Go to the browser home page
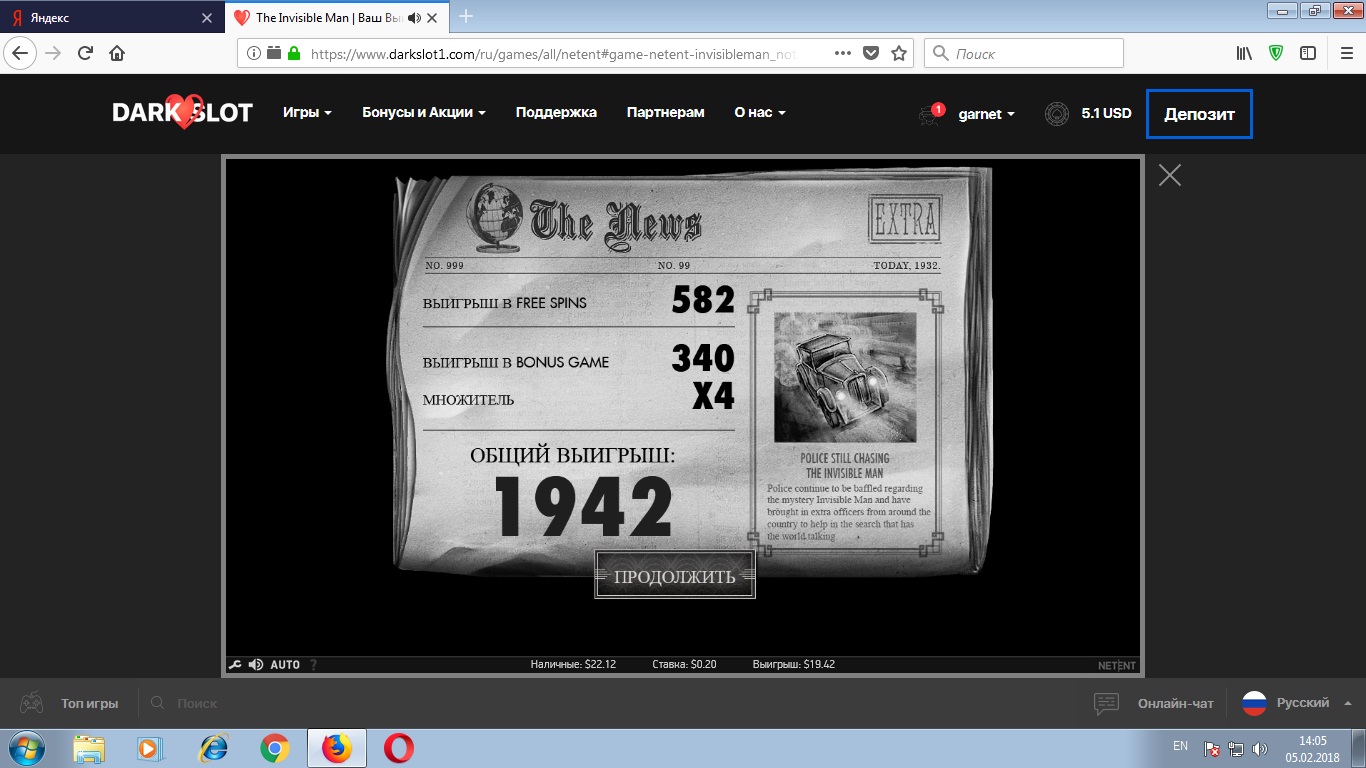 click(117, 53)
